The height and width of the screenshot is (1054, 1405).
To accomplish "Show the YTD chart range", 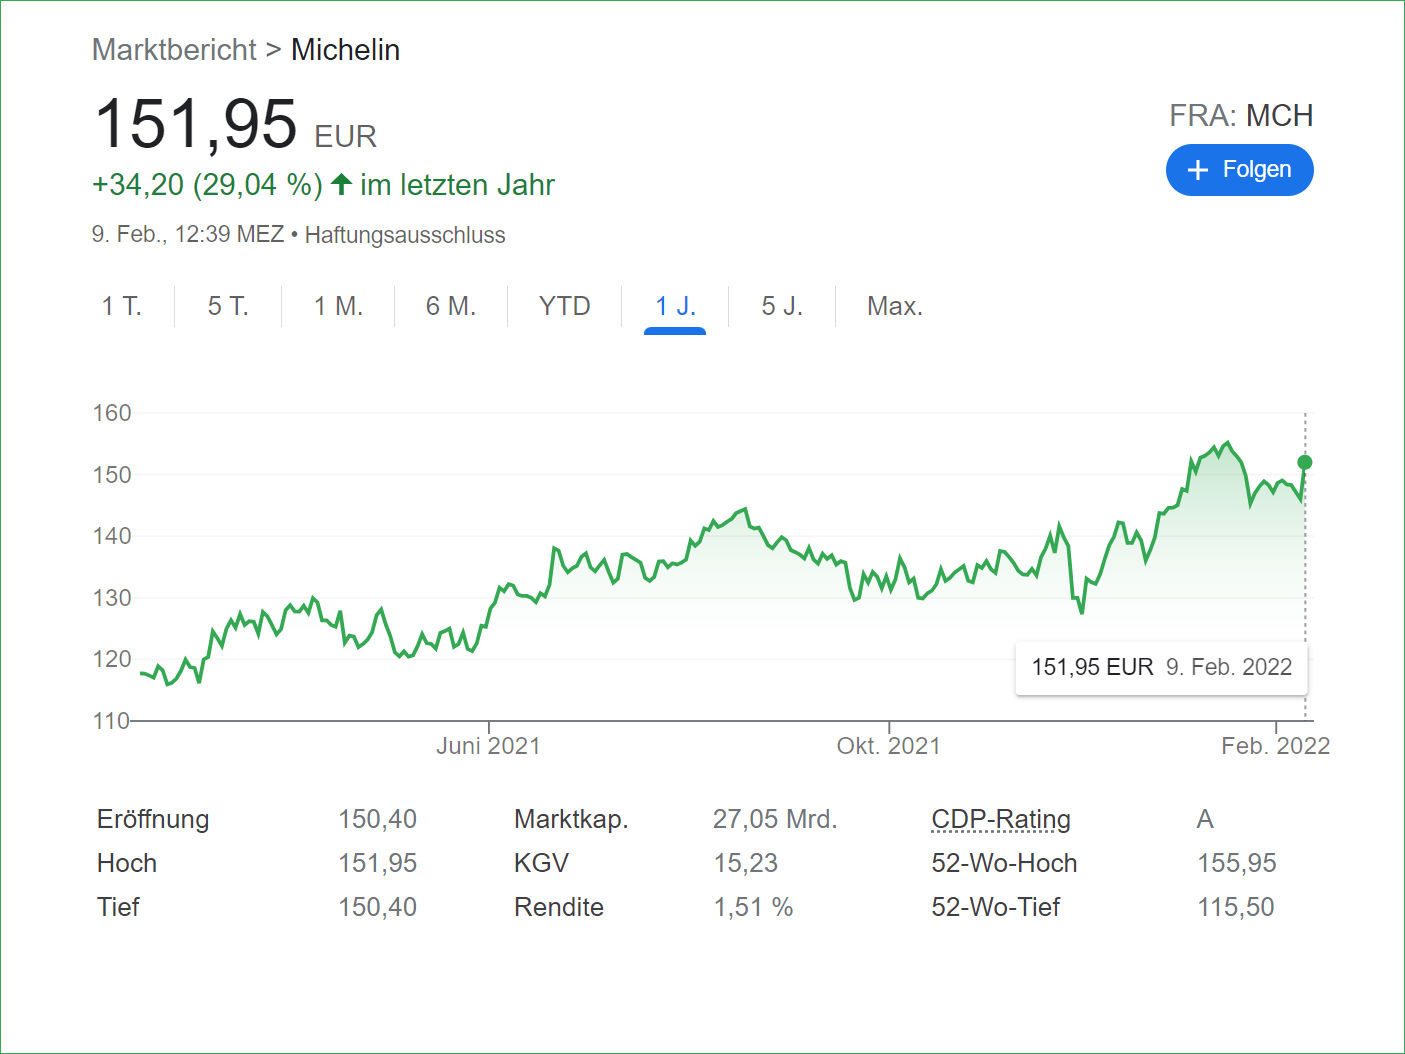I will coord(565,306).
